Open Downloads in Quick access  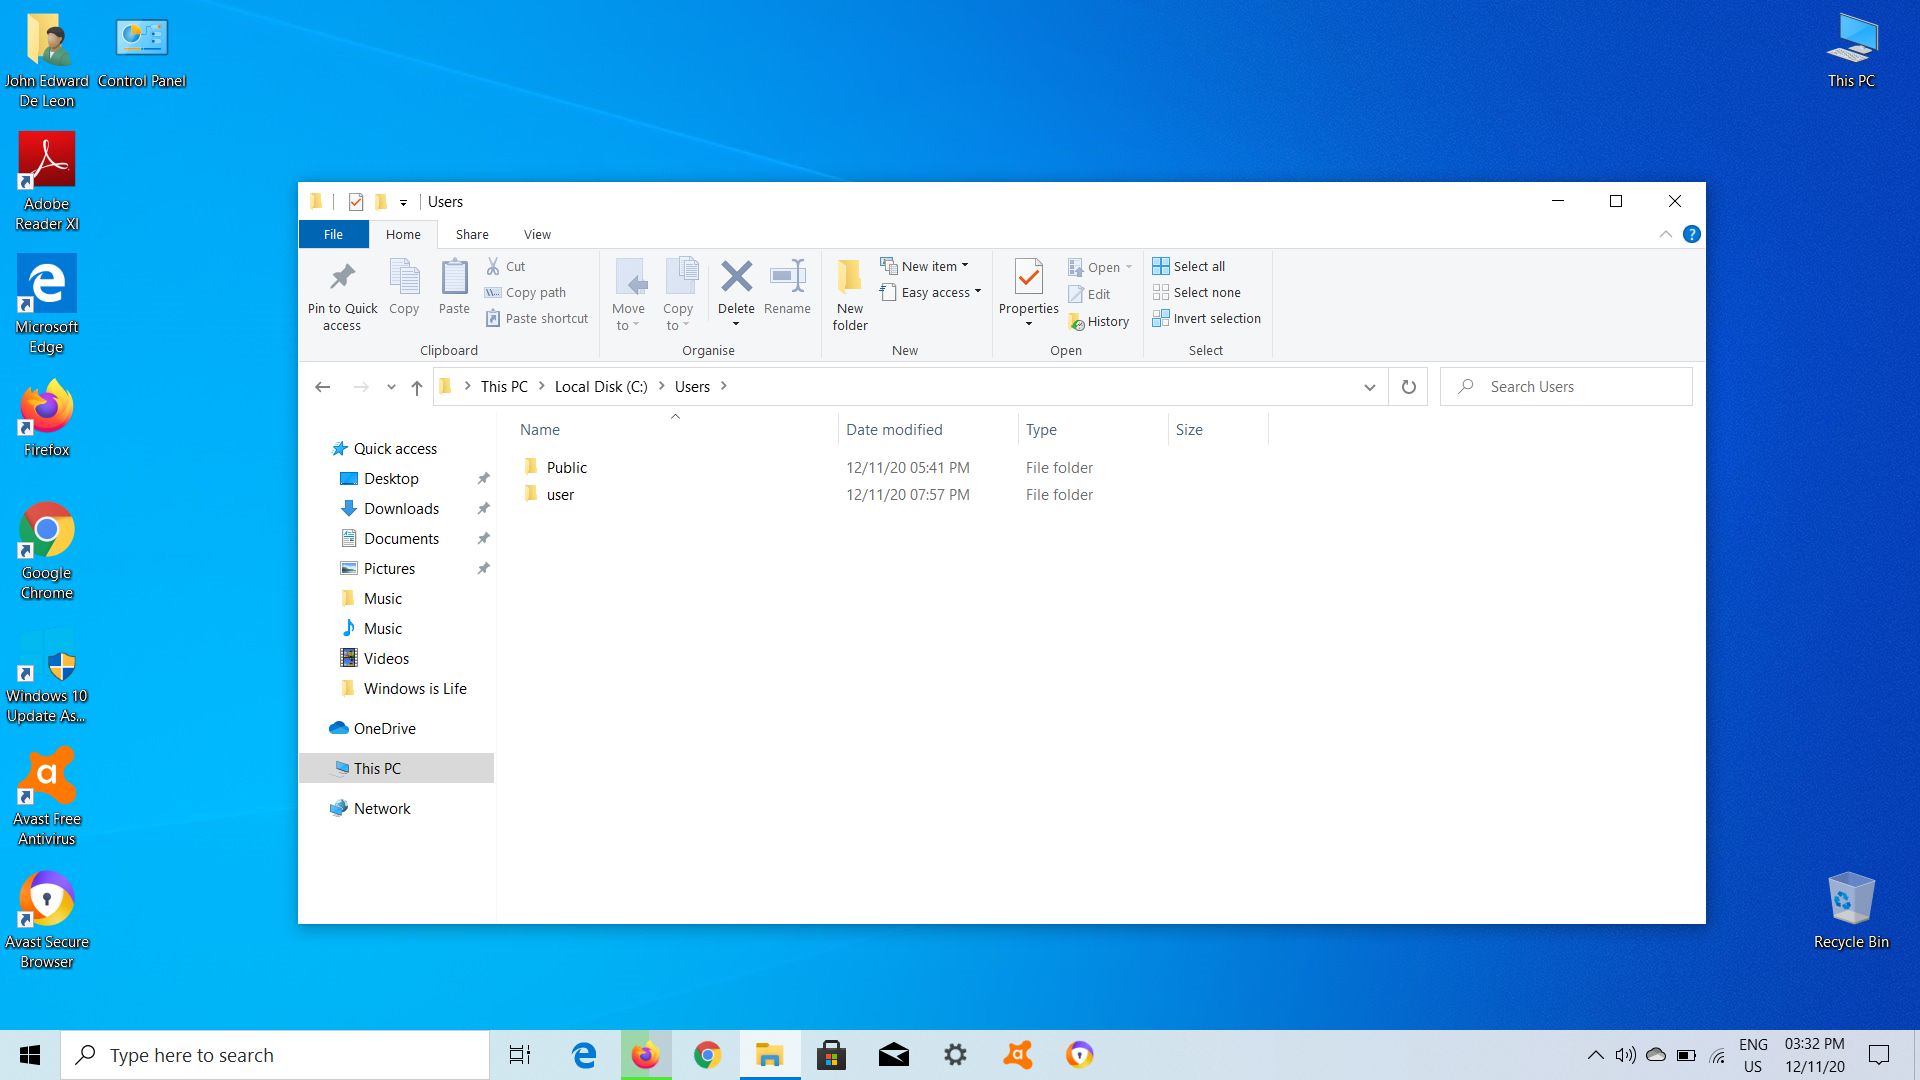point(401,508)
